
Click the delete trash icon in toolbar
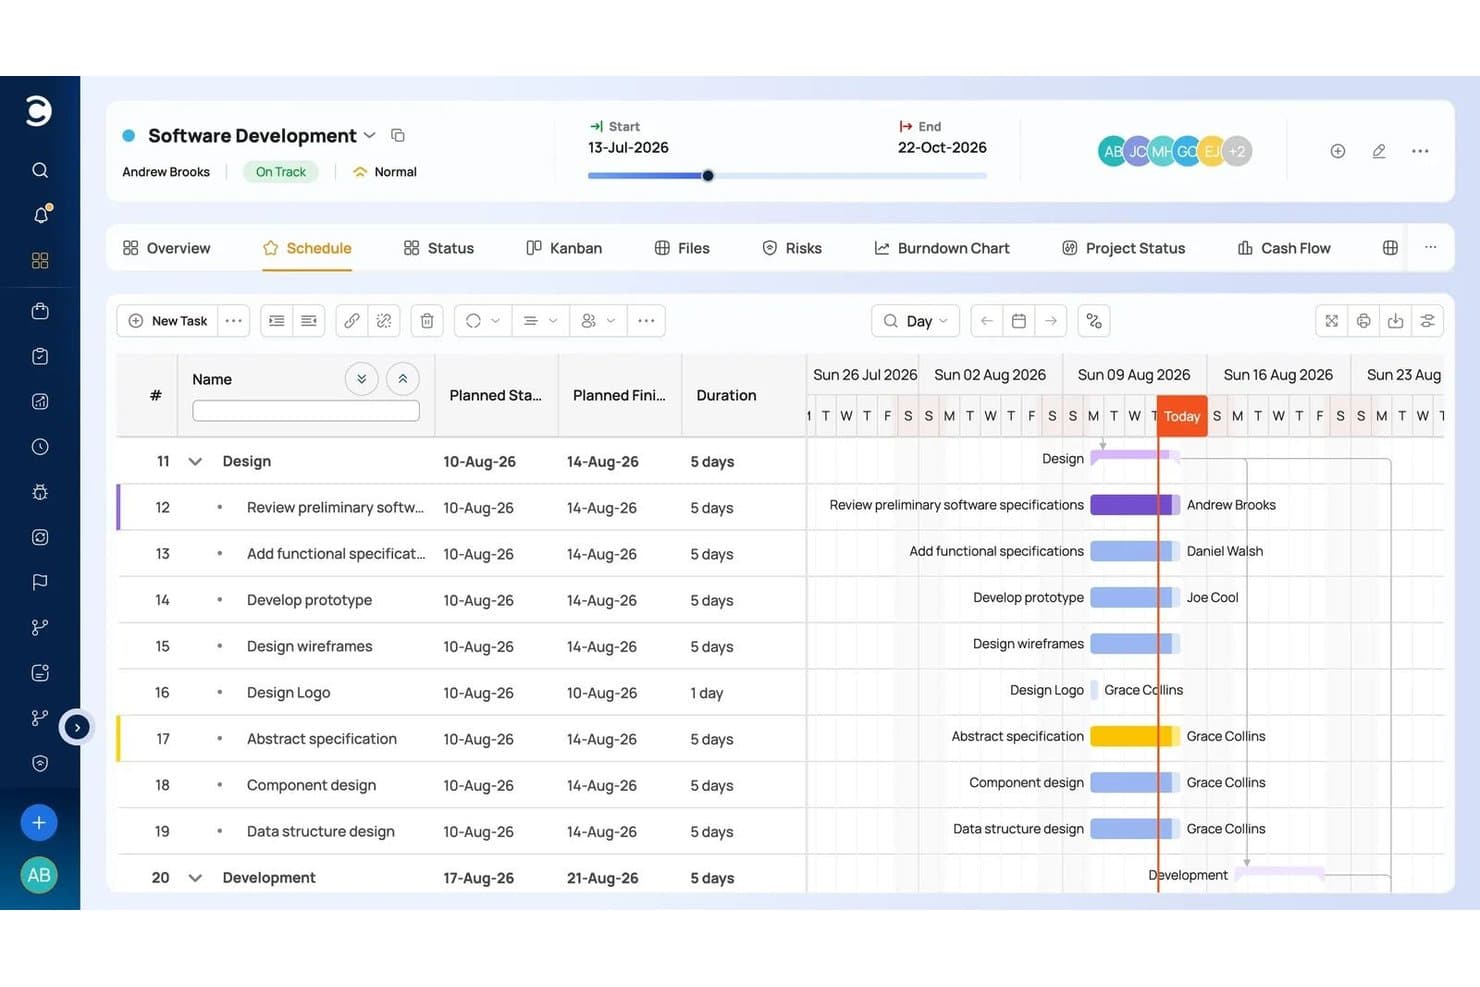[x=427, y=321]
